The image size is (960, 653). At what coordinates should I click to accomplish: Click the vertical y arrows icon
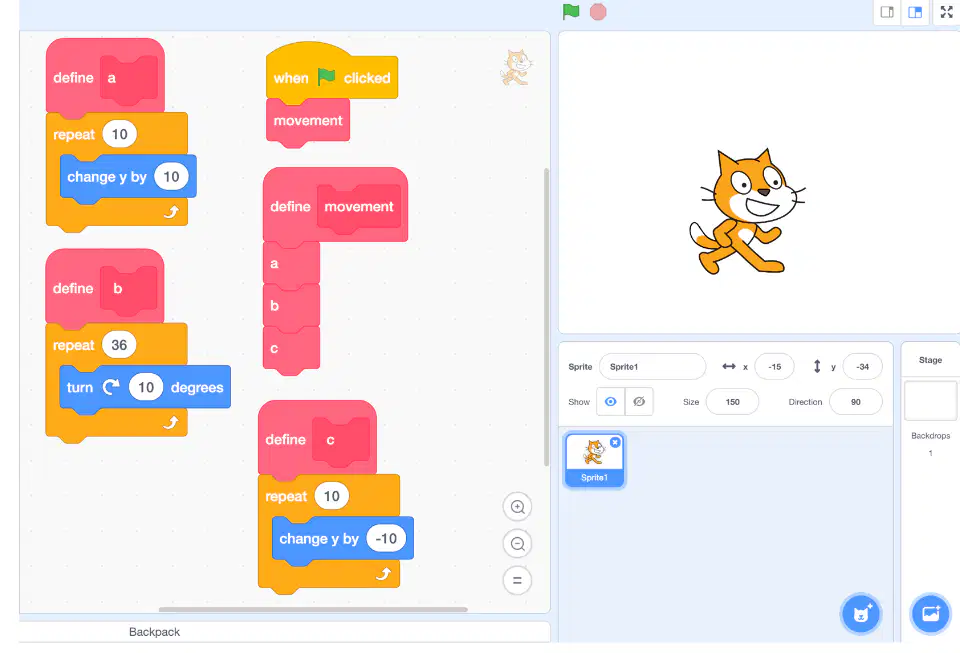817,367
